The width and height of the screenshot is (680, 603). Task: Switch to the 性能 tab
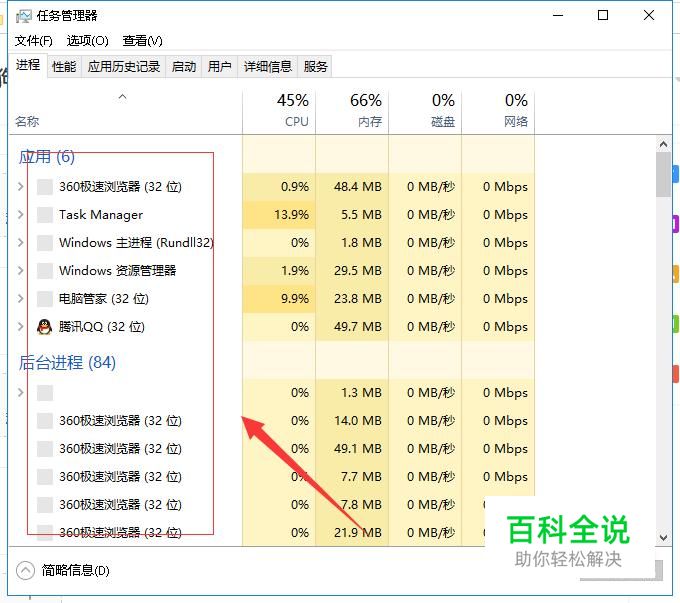64,67
